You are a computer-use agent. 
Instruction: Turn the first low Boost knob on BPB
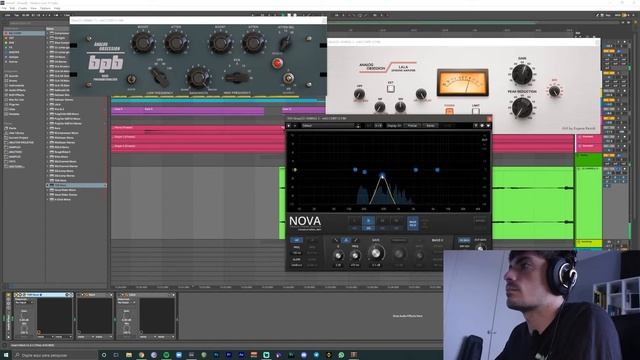point(143,42)
